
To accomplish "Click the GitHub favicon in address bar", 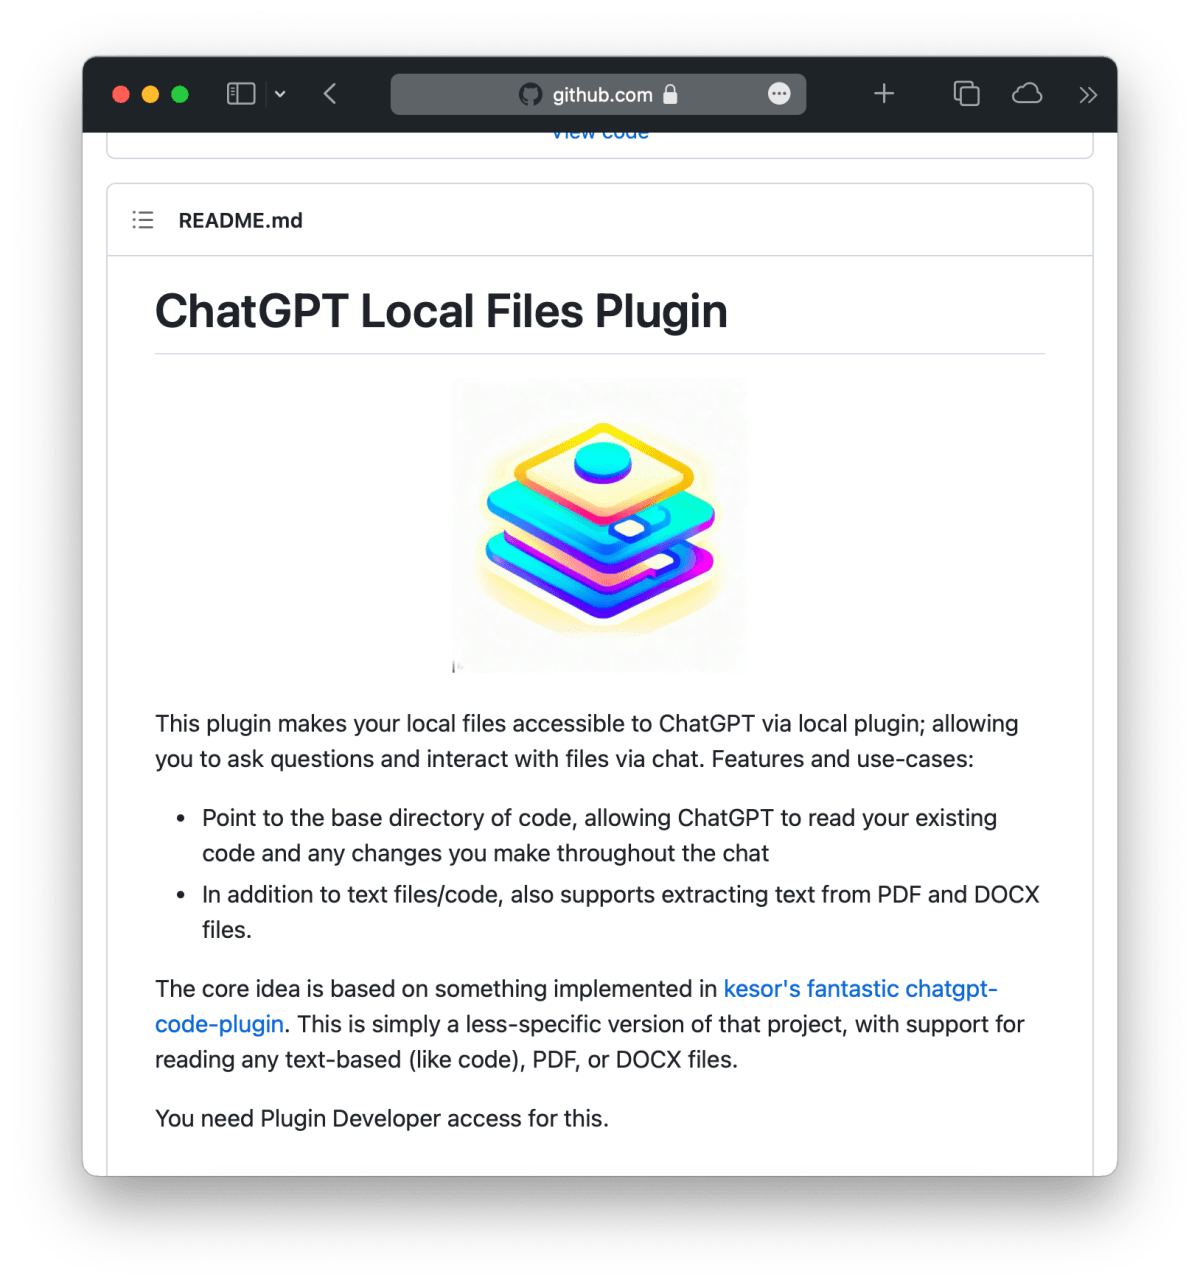I will [530, 94].
